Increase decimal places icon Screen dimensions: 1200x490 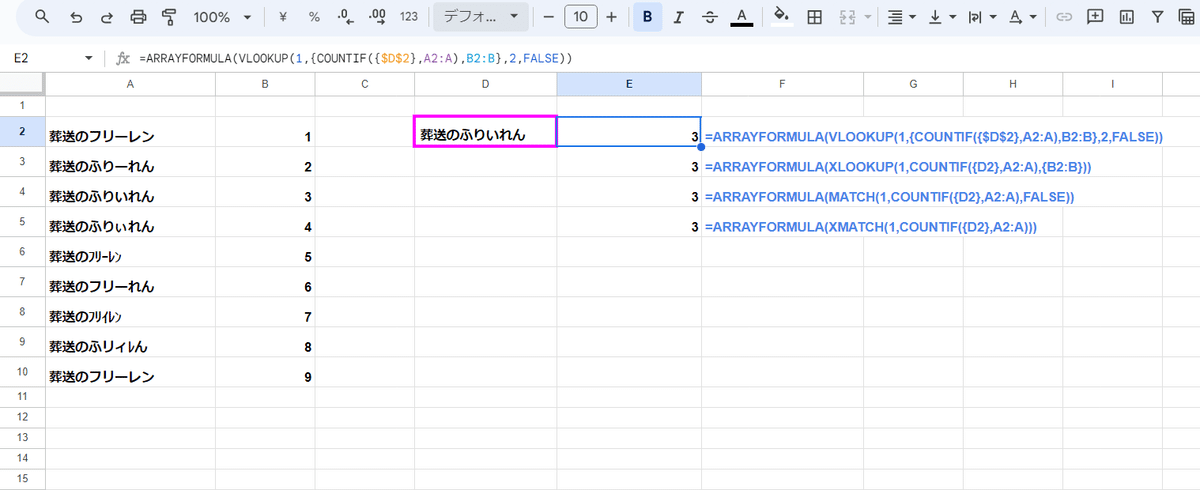[377, 17]
